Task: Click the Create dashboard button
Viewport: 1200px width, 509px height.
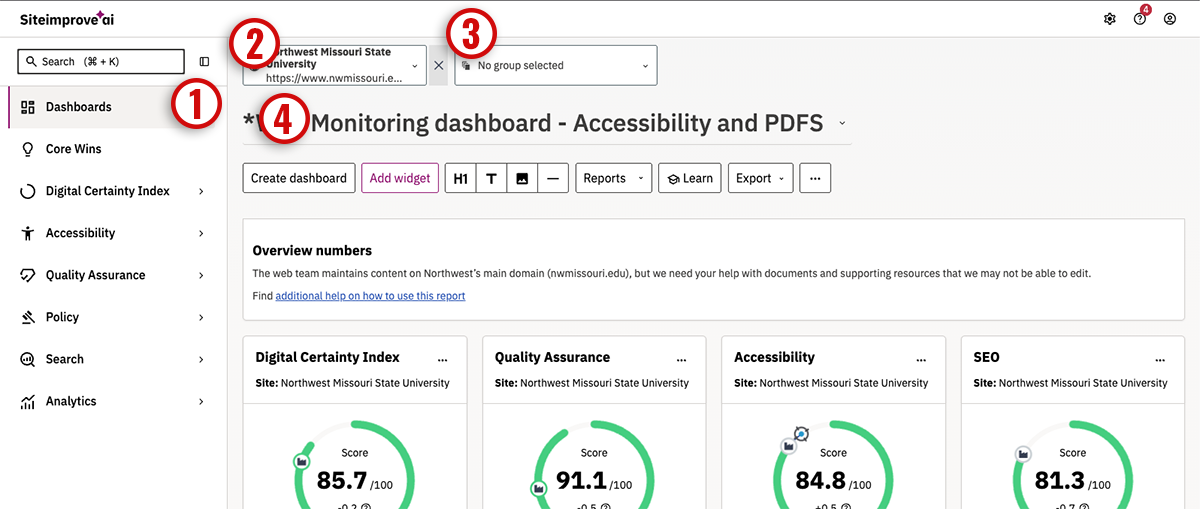Action: (299, 178)
